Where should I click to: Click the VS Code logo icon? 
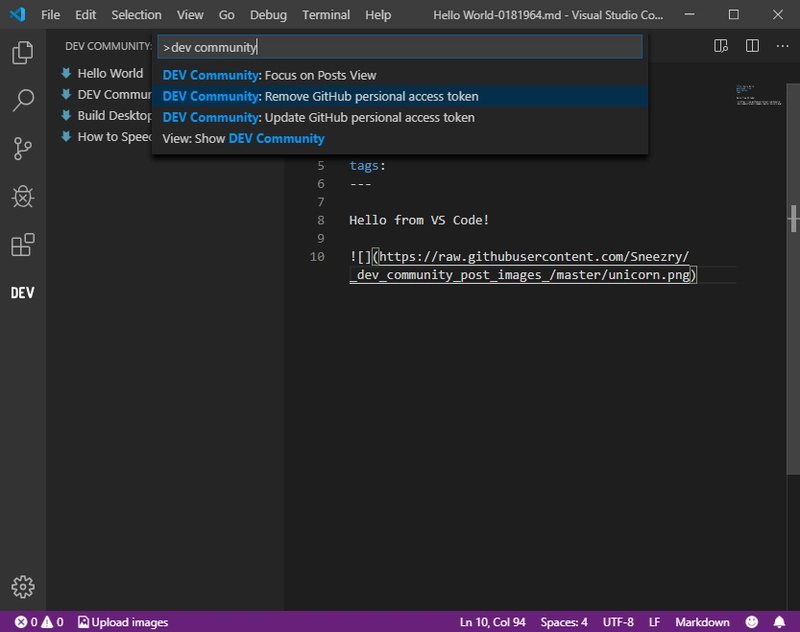pyautogui.click(x=17, y=14)
